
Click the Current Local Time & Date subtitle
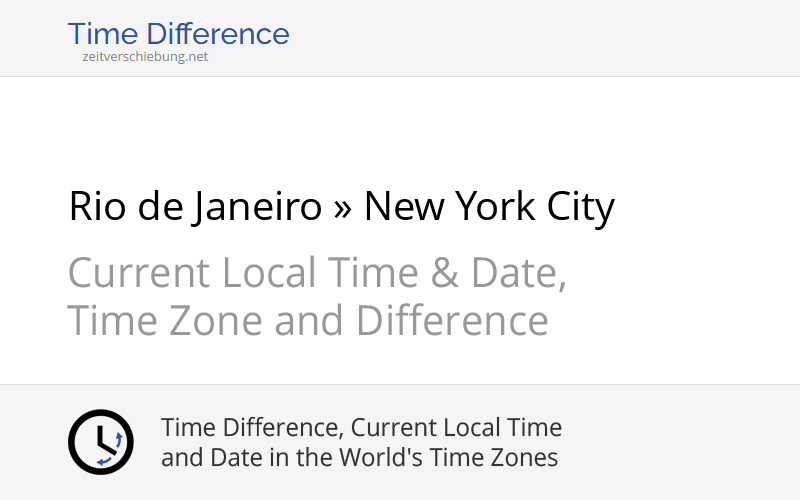point(317,273)
